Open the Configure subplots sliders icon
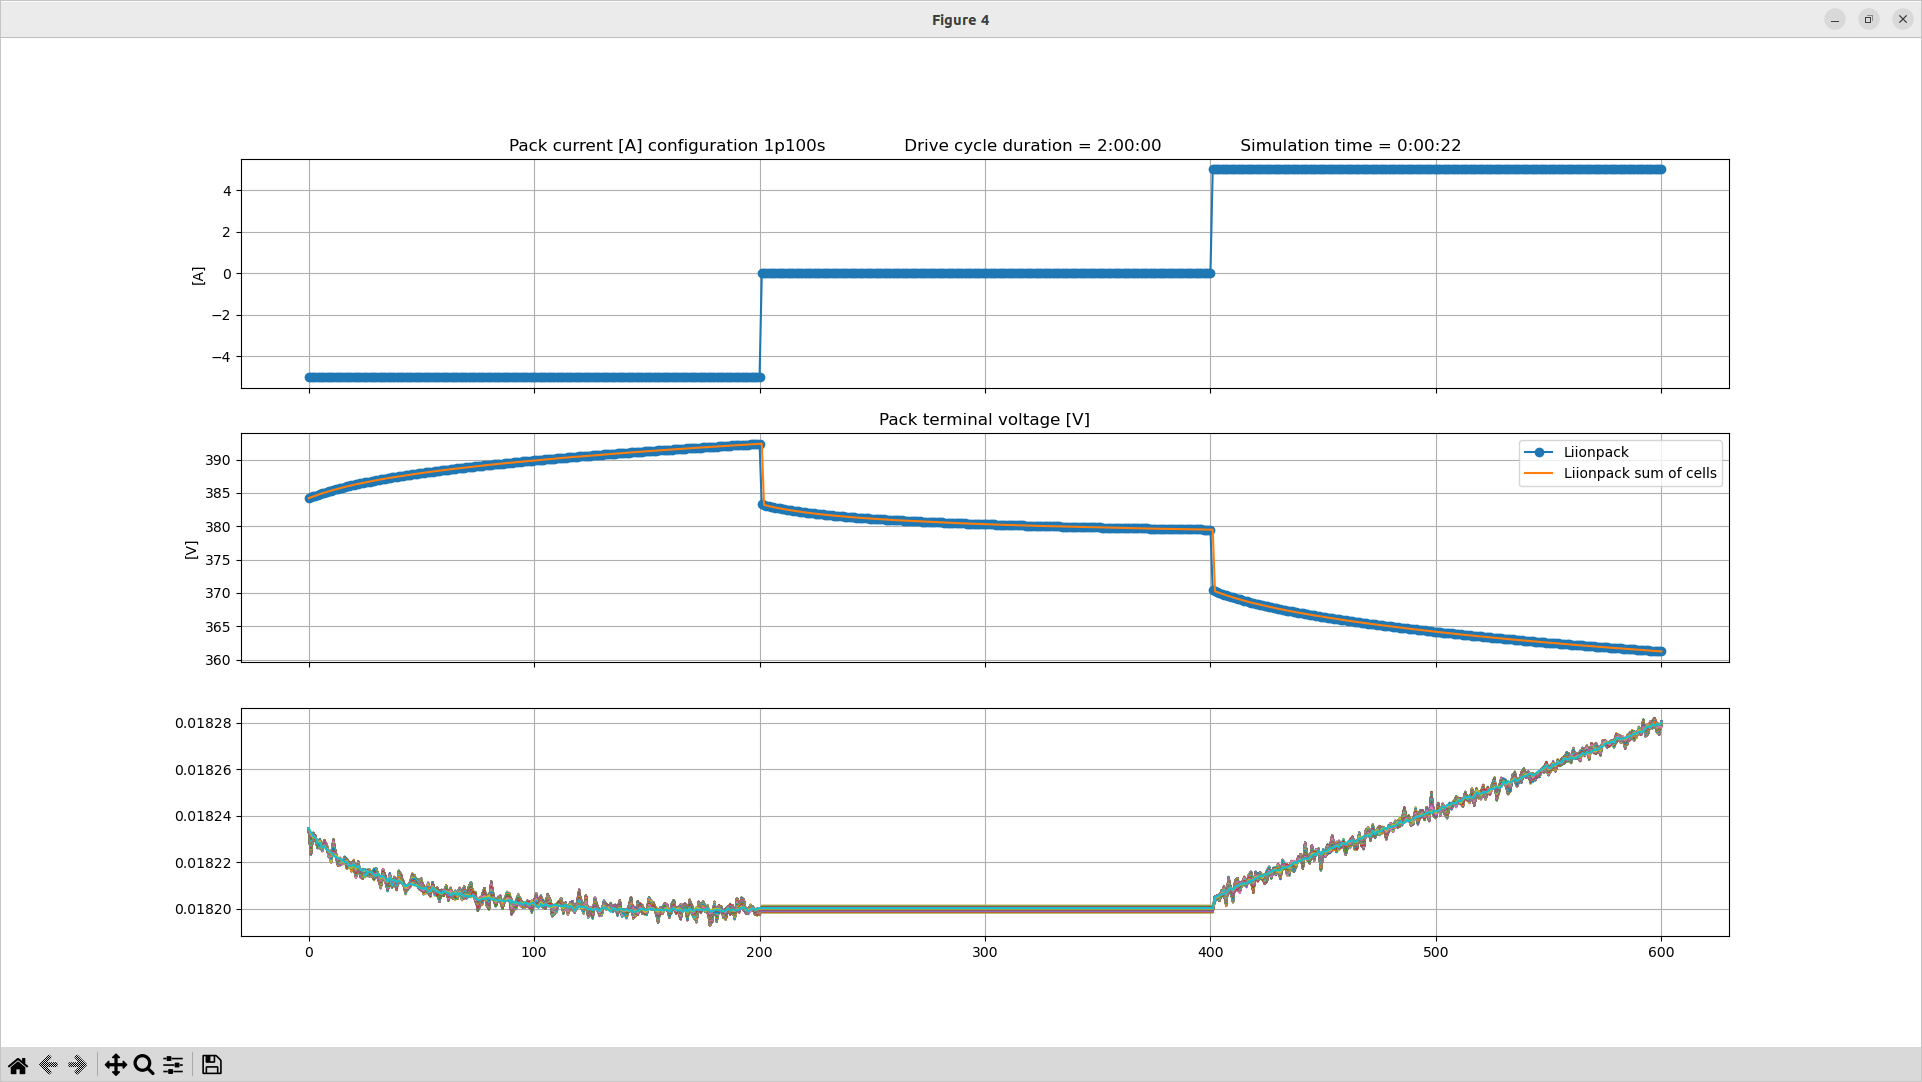Screen dimensions: 1922x1082 [172, 1065]
